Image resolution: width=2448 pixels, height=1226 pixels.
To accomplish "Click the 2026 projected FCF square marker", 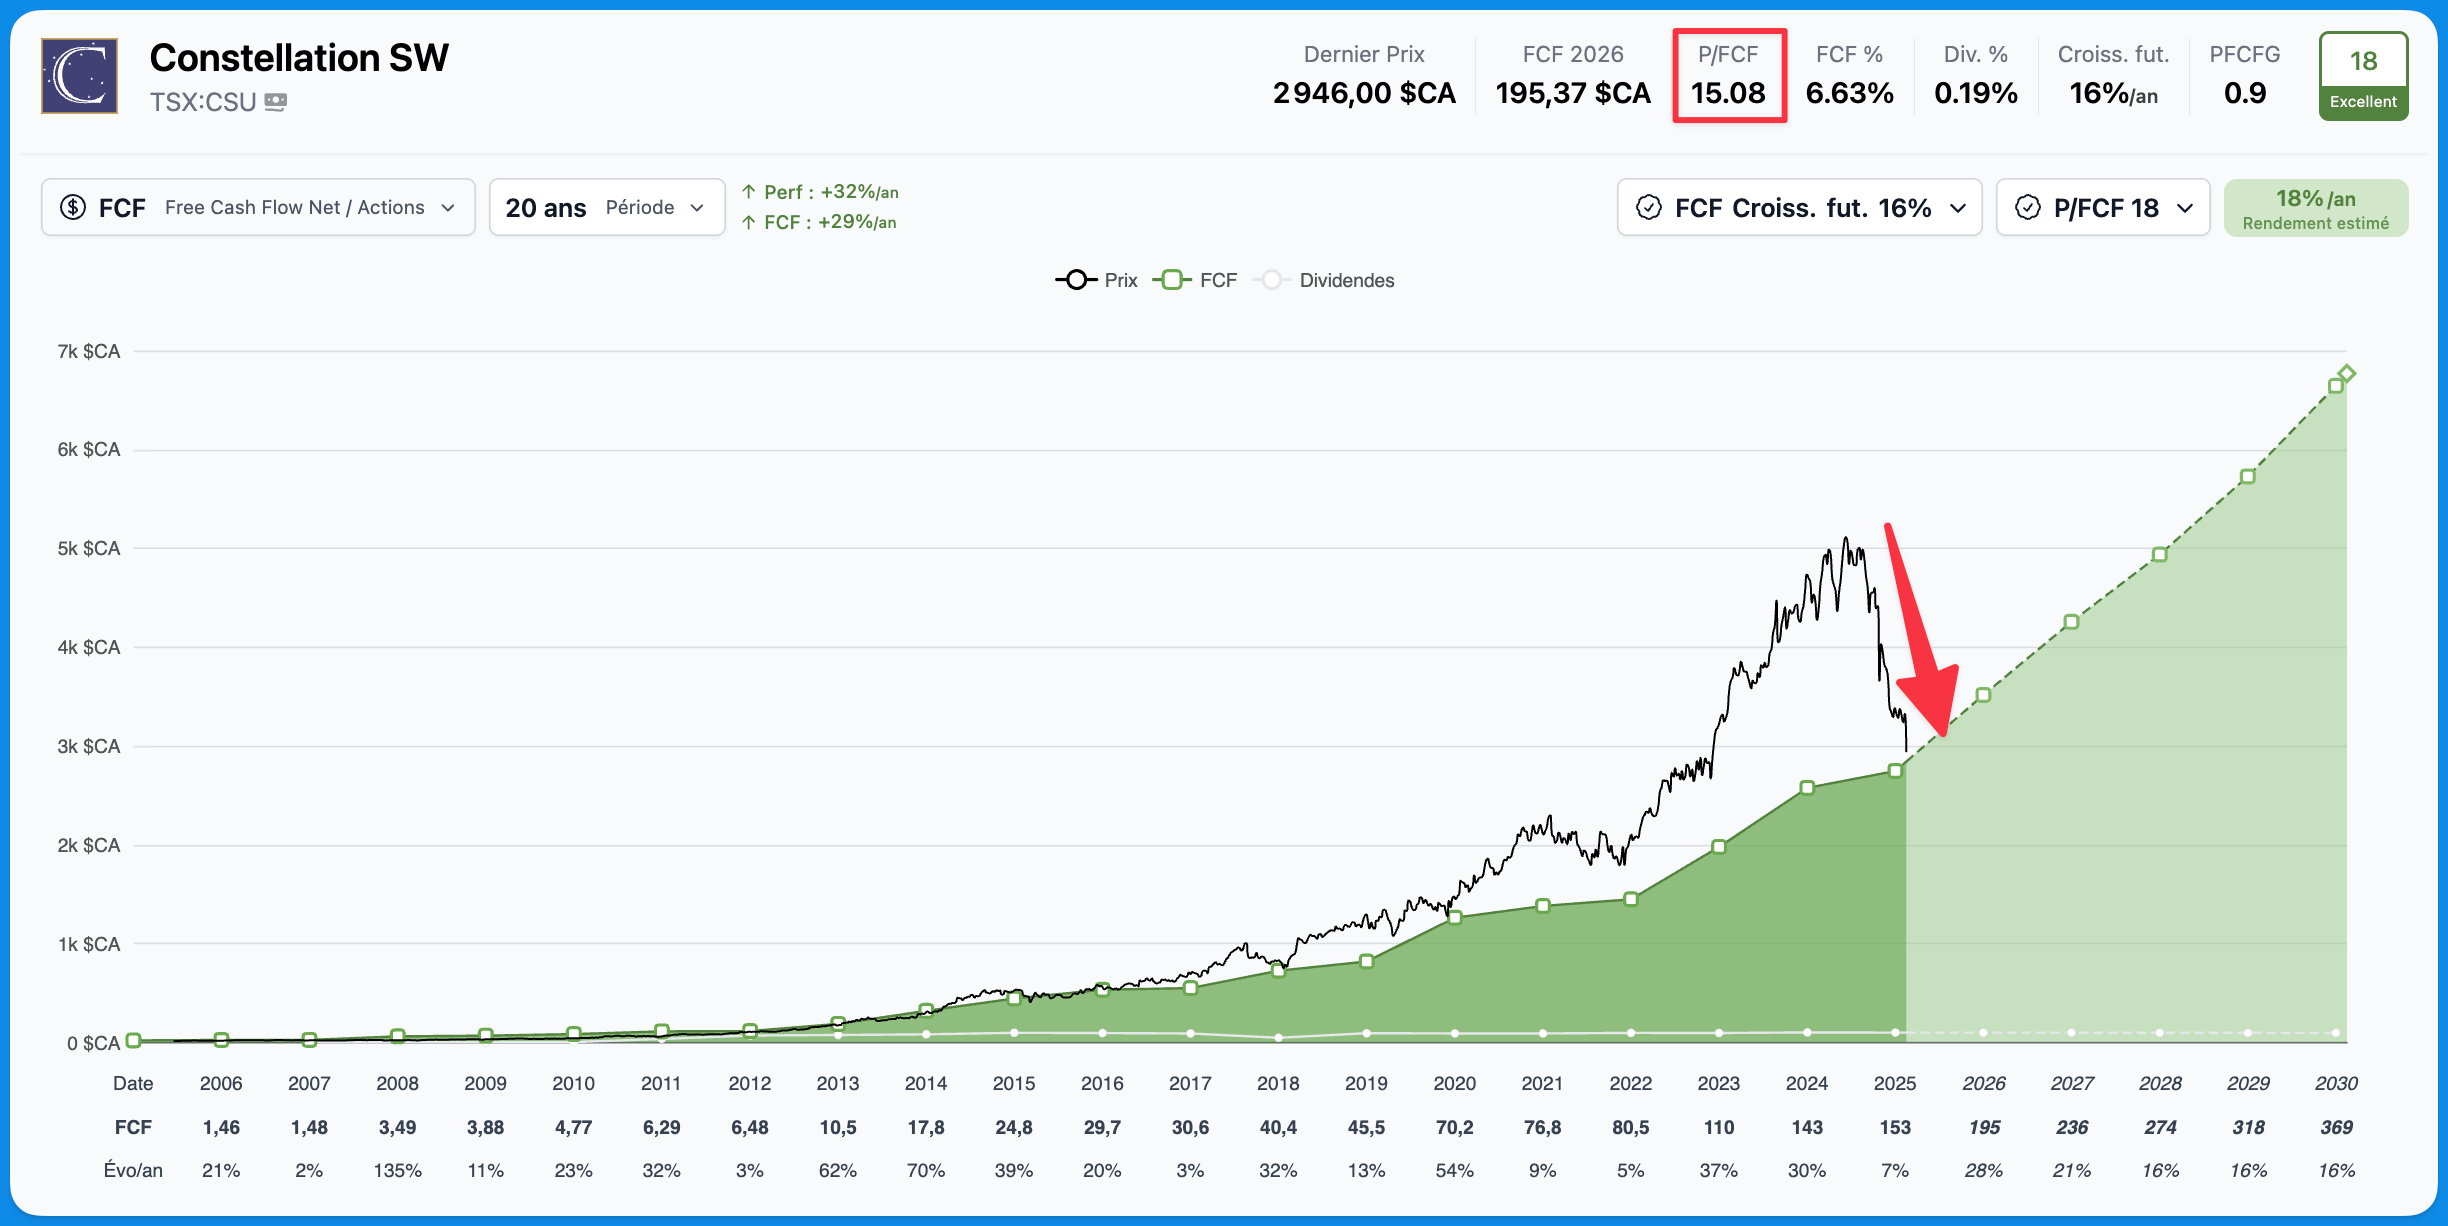I will pyautogui.click(x=1983, y=695).
